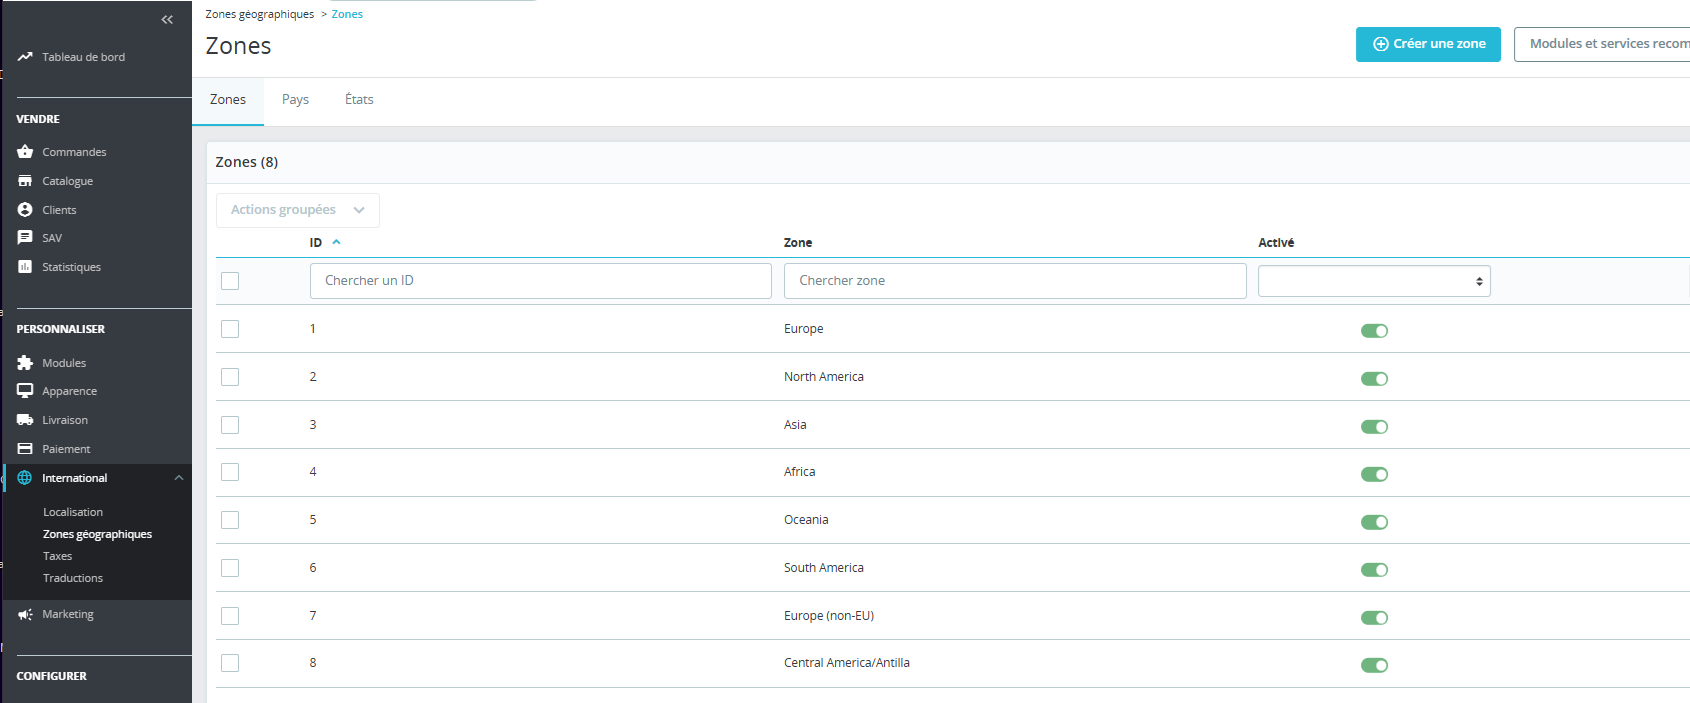This screenshot has width=1690, height=703.
Task: Tick the select-all checkbox in filter row
Action: 230,281
